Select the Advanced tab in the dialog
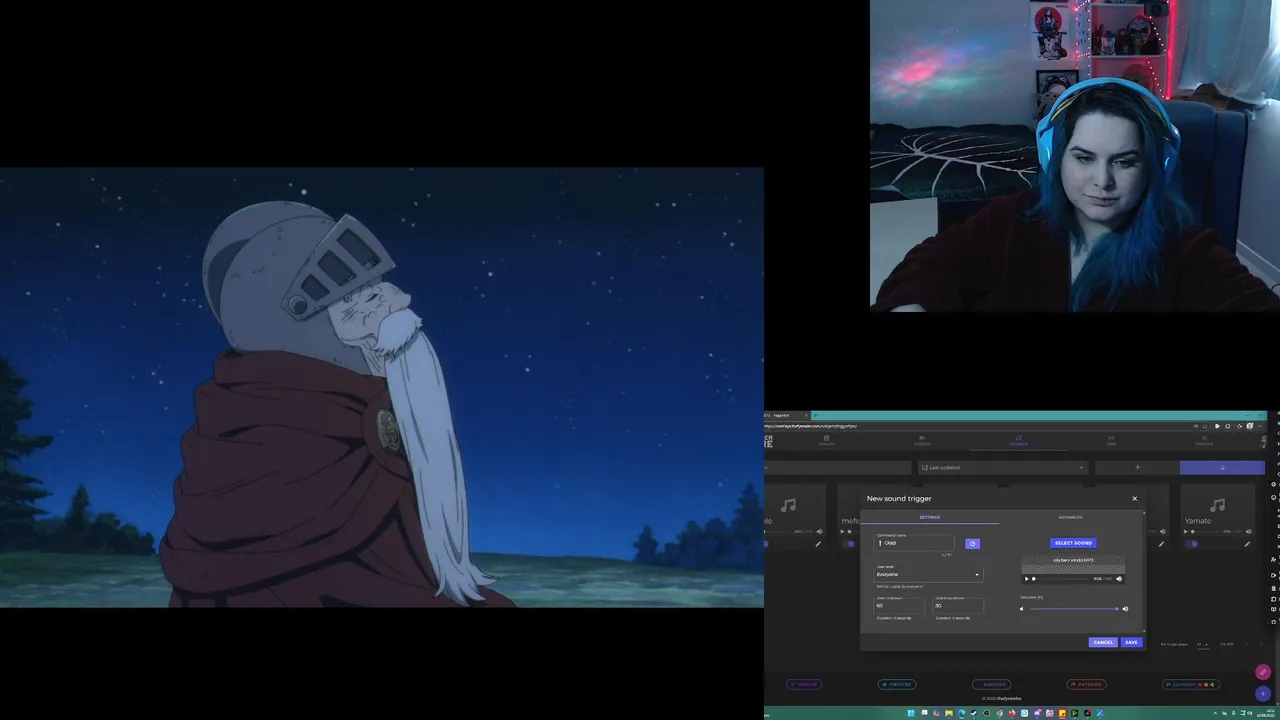This screenshot has width=1280, height=720. pos(1071,517)
